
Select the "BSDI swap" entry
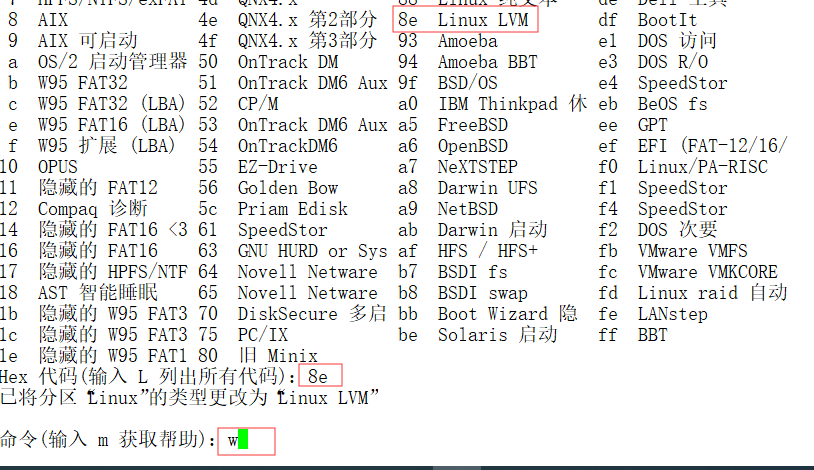tap(483, 293)
